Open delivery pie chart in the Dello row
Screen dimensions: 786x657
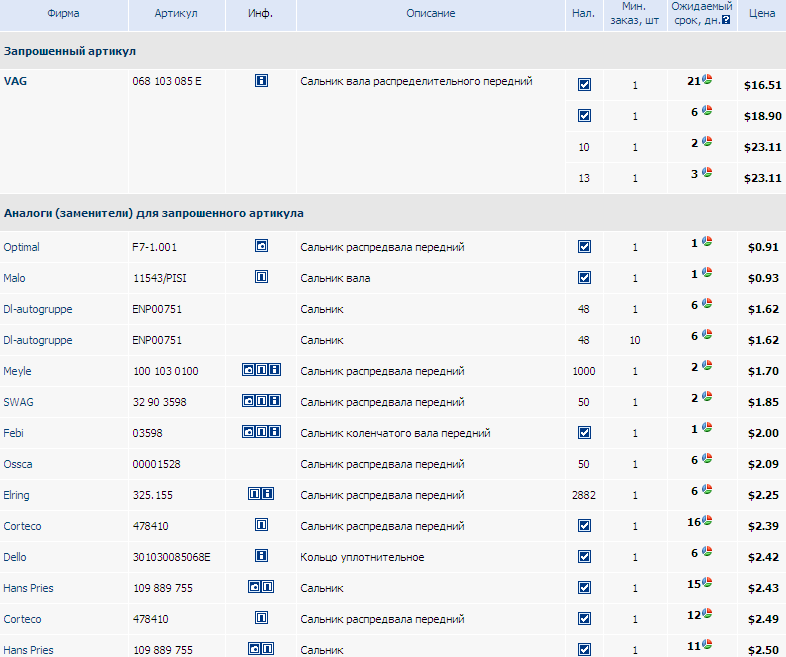707,551
